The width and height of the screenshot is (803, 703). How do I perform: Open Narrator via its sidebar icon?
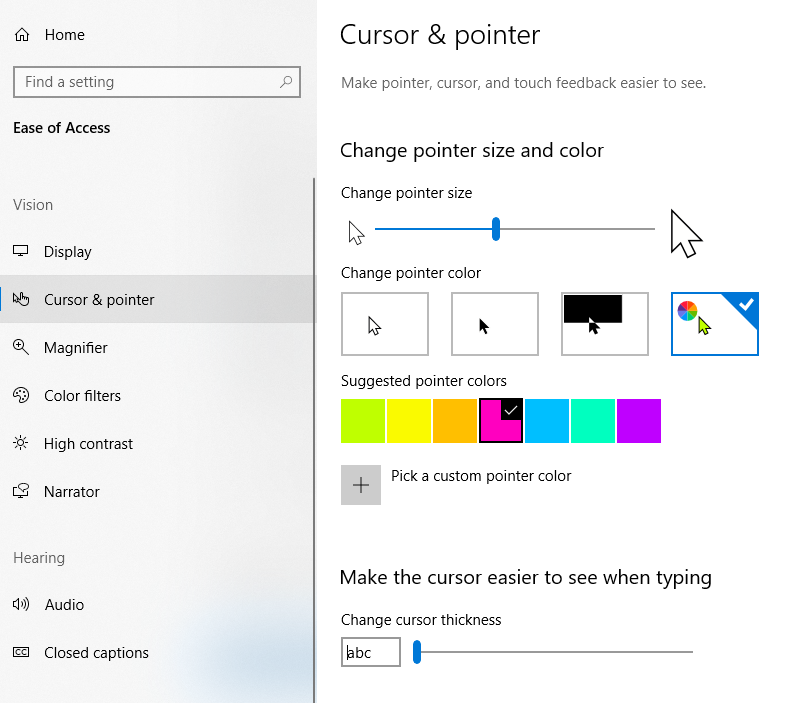tap(20, 491)
